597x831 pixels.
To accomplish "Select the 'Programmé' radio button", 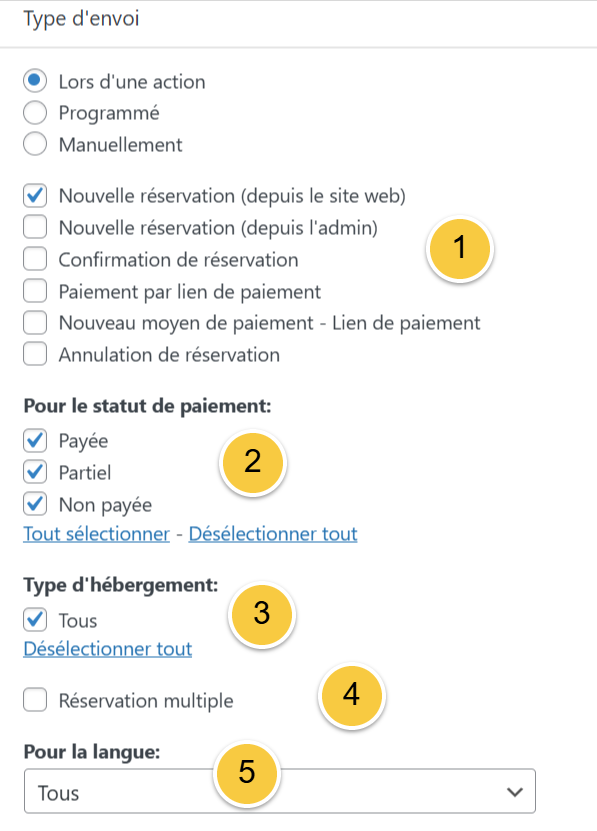I will [34, 112].
